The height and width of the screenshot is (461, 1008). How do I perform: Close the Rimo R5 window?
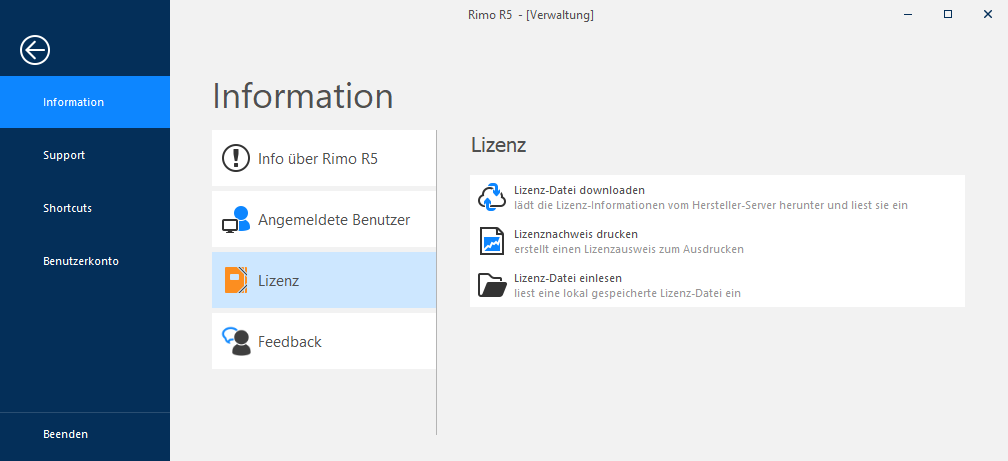tap(988, 14)
